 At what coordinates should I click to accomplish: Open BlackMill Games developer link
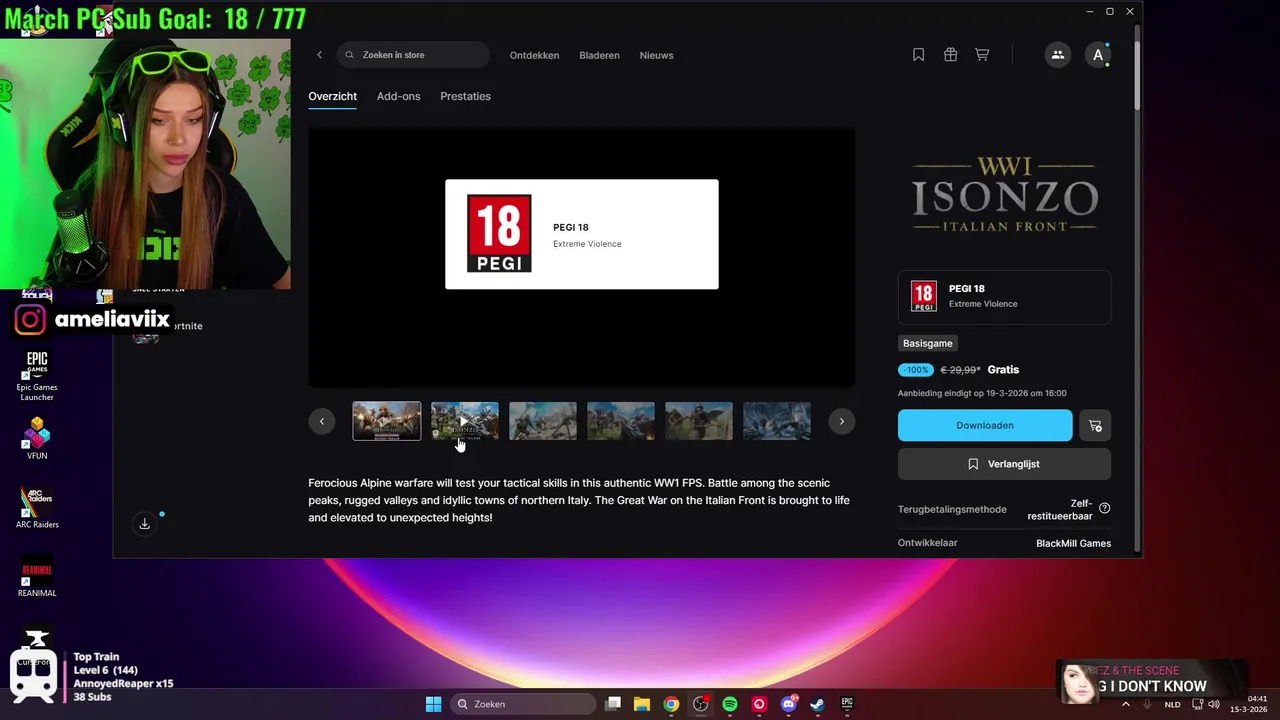pos(1073,543)
